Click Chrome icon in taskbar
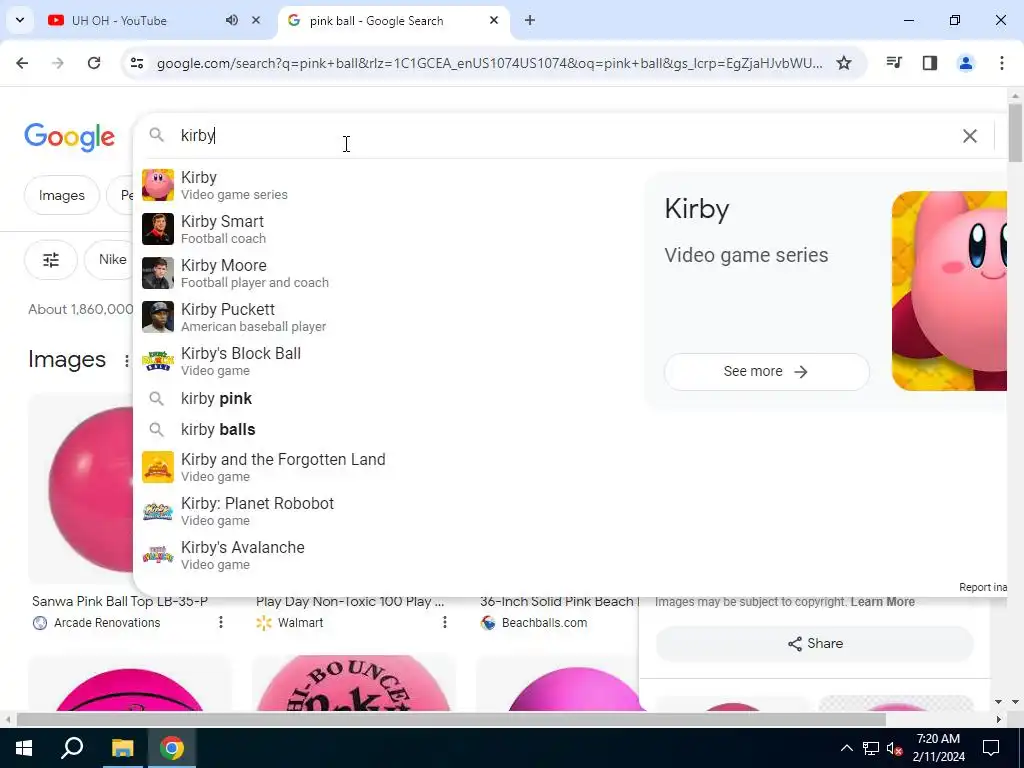1024x768 pixels. pos(172,748)
